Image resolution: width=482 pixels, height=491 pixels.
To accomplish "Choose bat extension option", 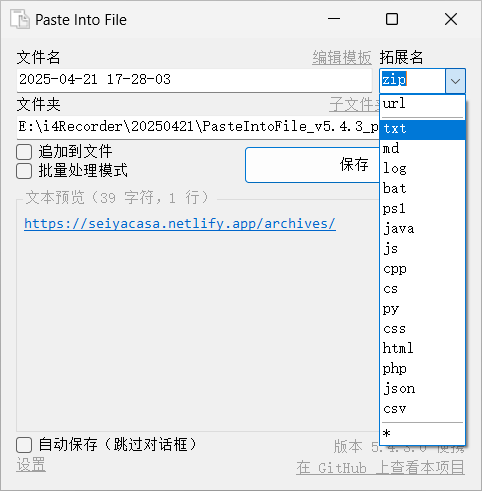I will click(422, 189).
